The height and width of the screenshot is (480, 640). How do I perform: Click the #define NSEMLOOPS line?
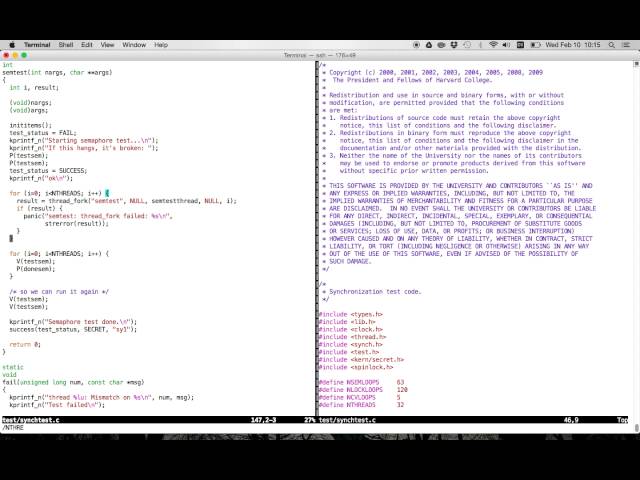click(x=361, y=382)
